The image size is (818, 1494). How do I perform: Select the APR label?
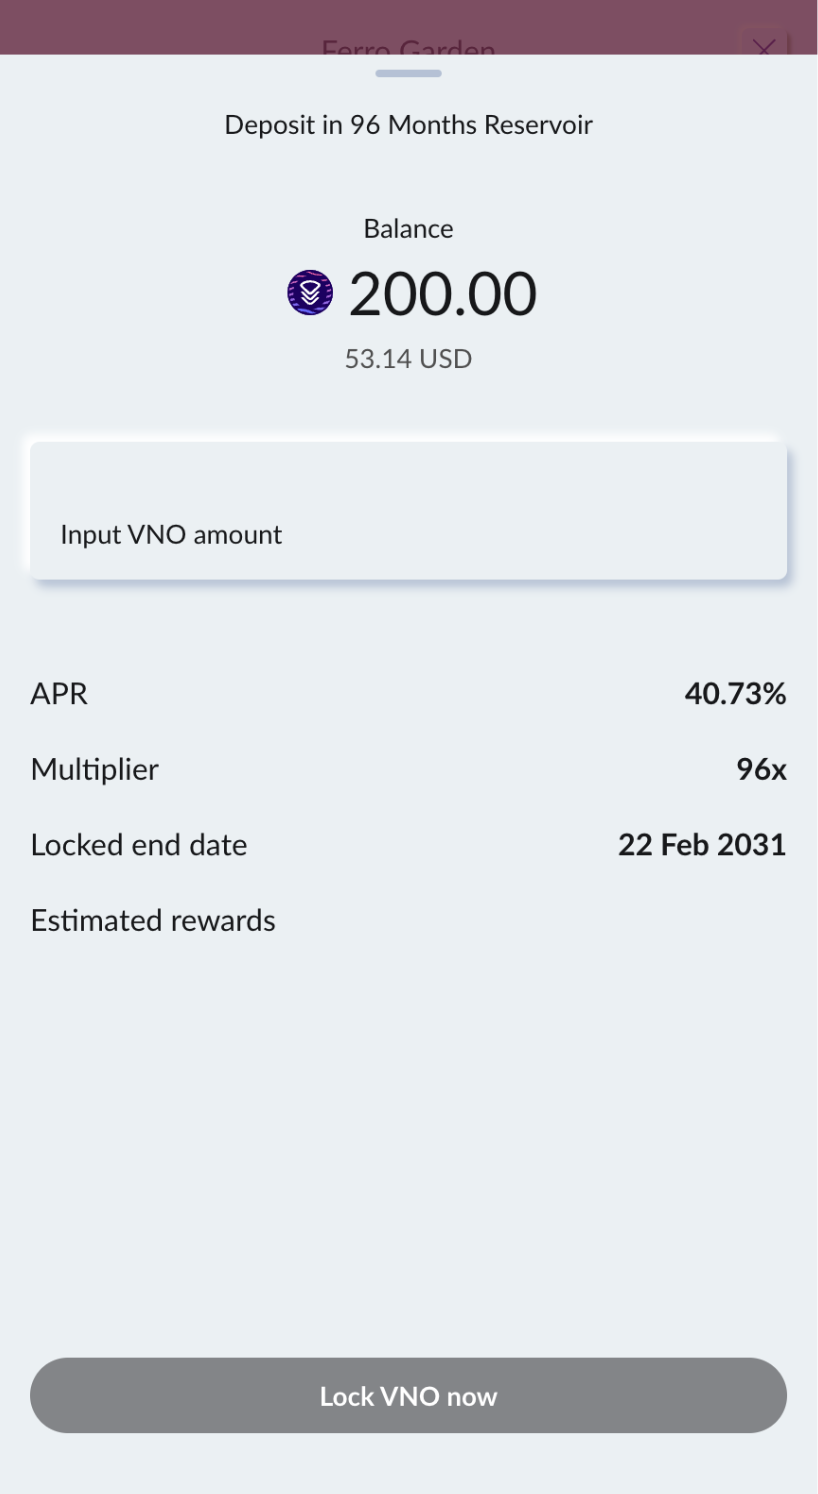click(59, 693)
